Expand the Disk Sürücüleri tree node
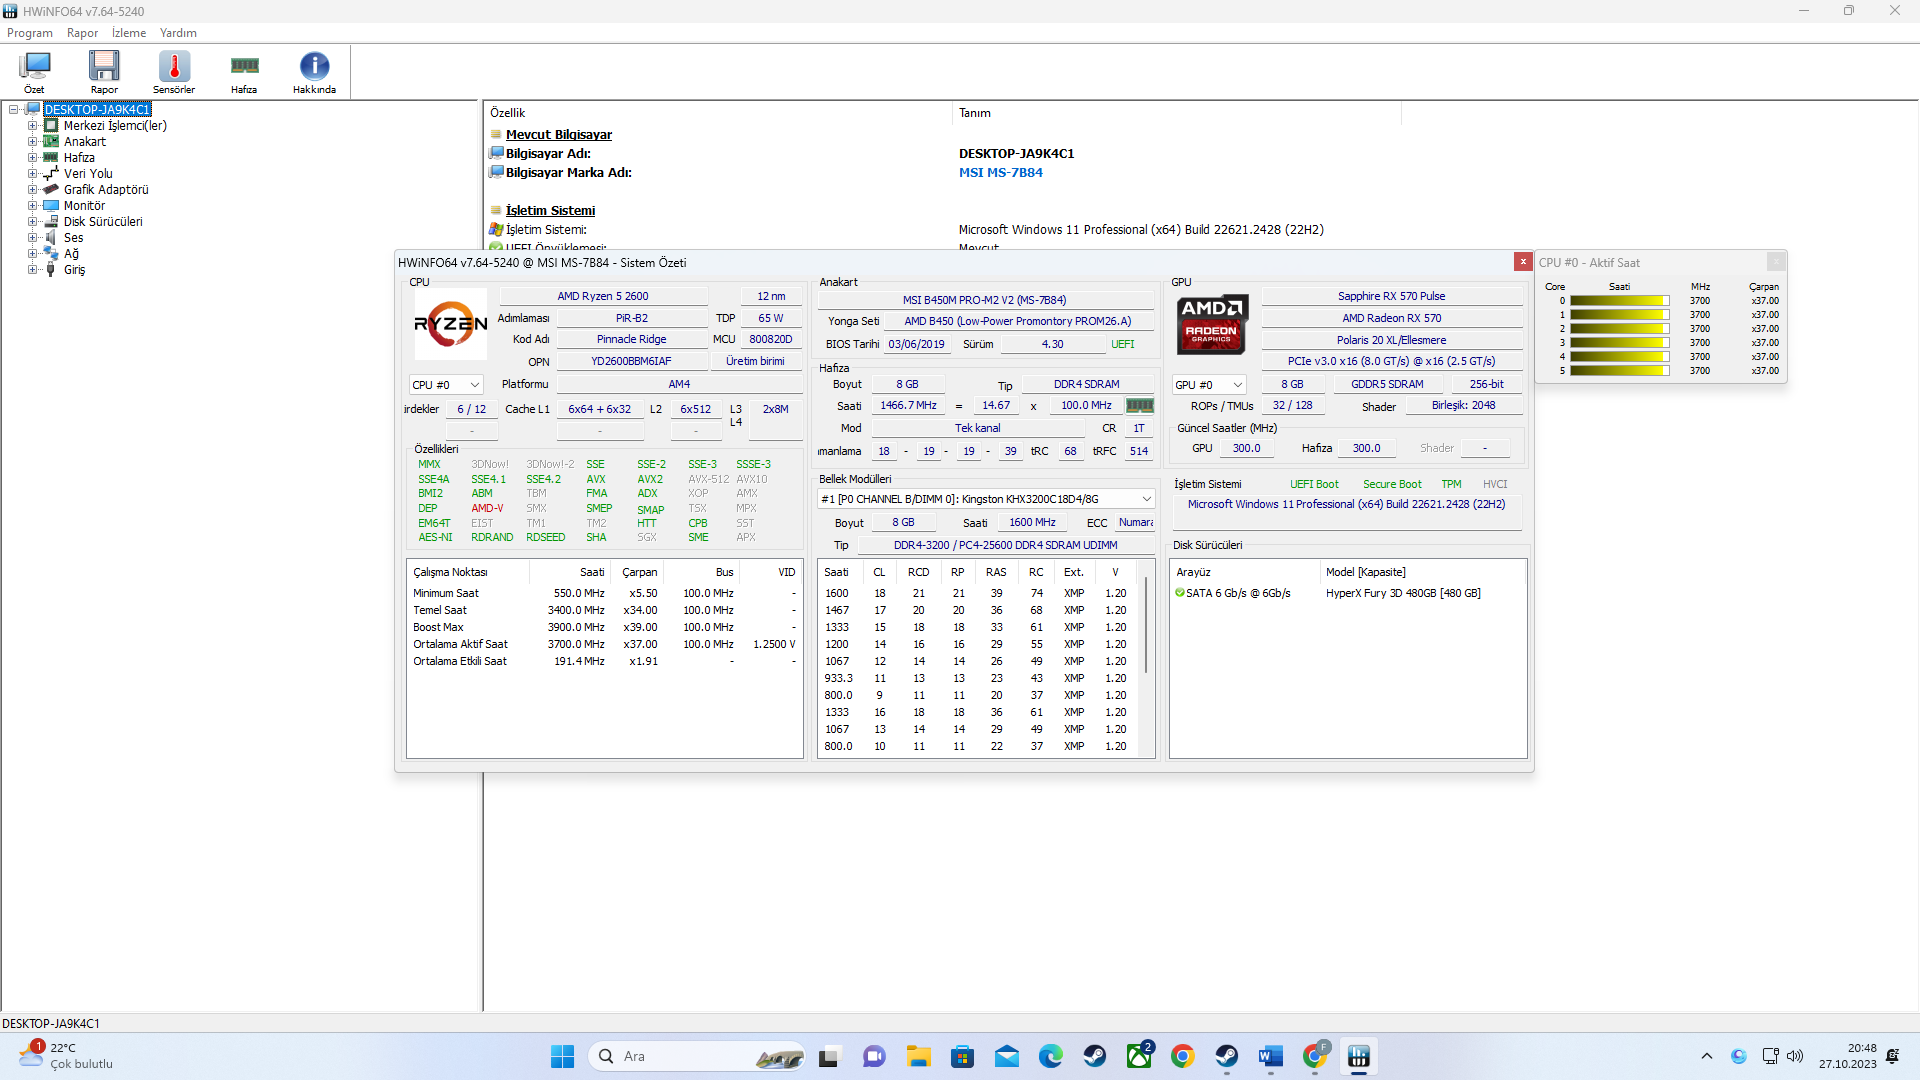 [x=32, y=222]
